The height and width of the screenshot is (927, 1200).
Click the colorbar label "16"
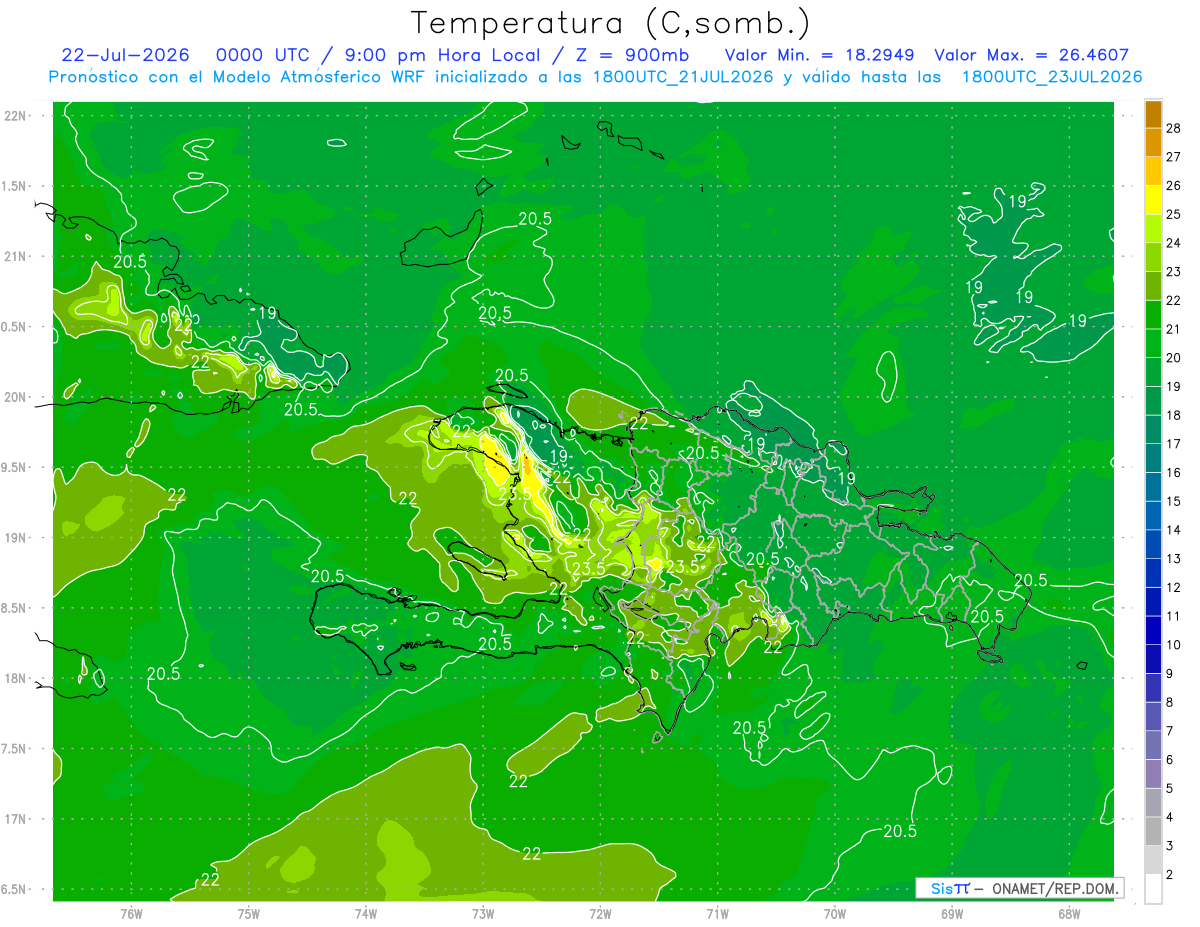[1173, 472]
